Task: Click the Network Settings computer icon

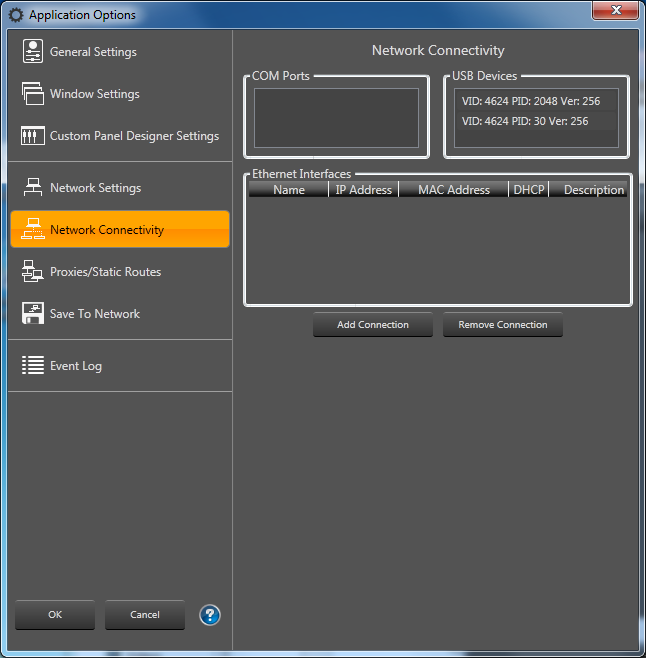Action: (33, 187)
